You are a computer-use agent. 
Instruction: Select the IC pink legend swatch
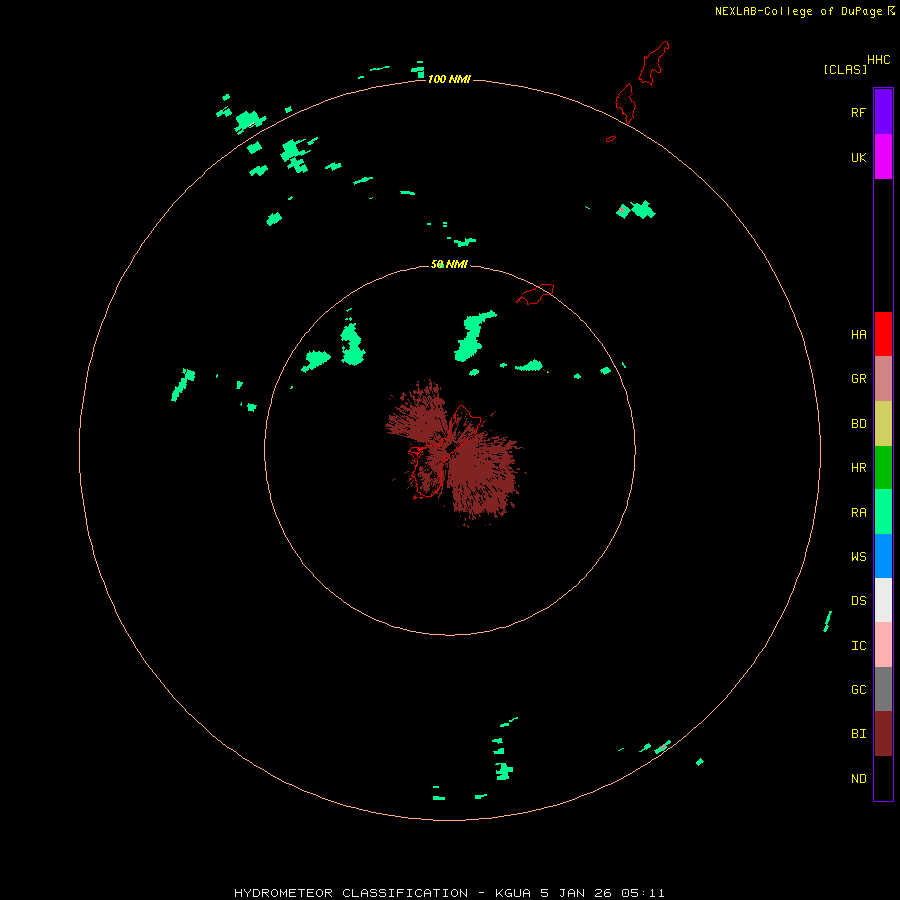[883, 645]
